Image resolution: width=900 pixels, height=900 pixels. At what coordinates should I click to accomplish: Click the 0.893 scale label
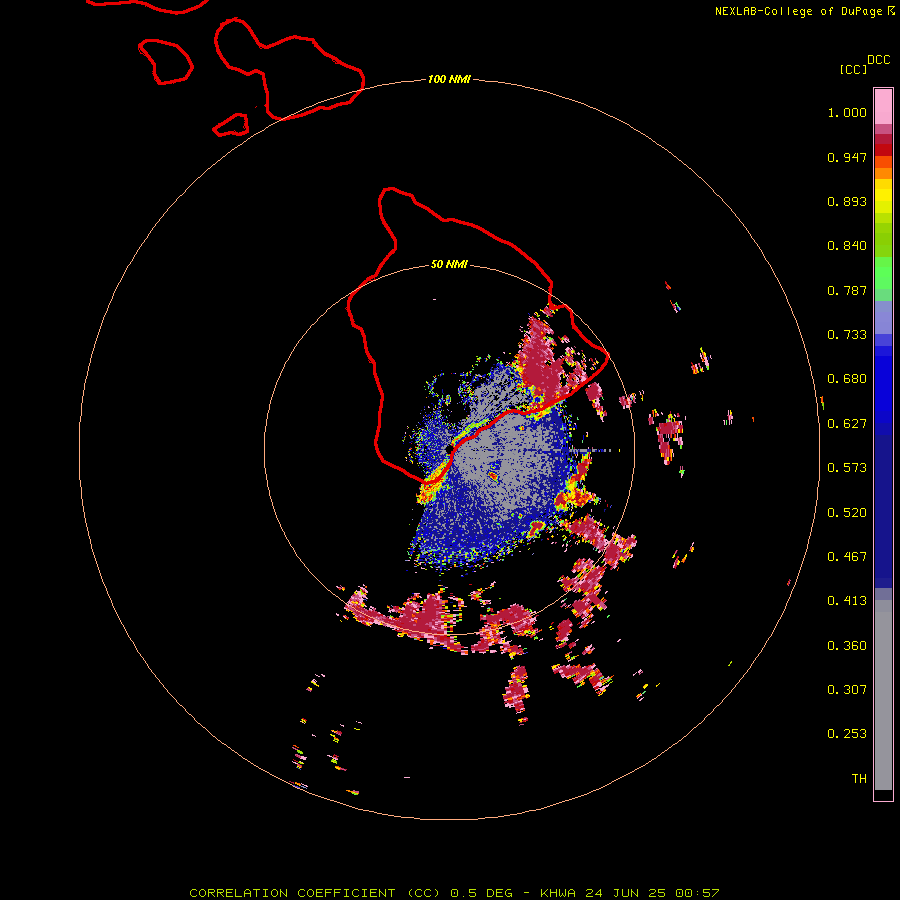click(847, 201)
